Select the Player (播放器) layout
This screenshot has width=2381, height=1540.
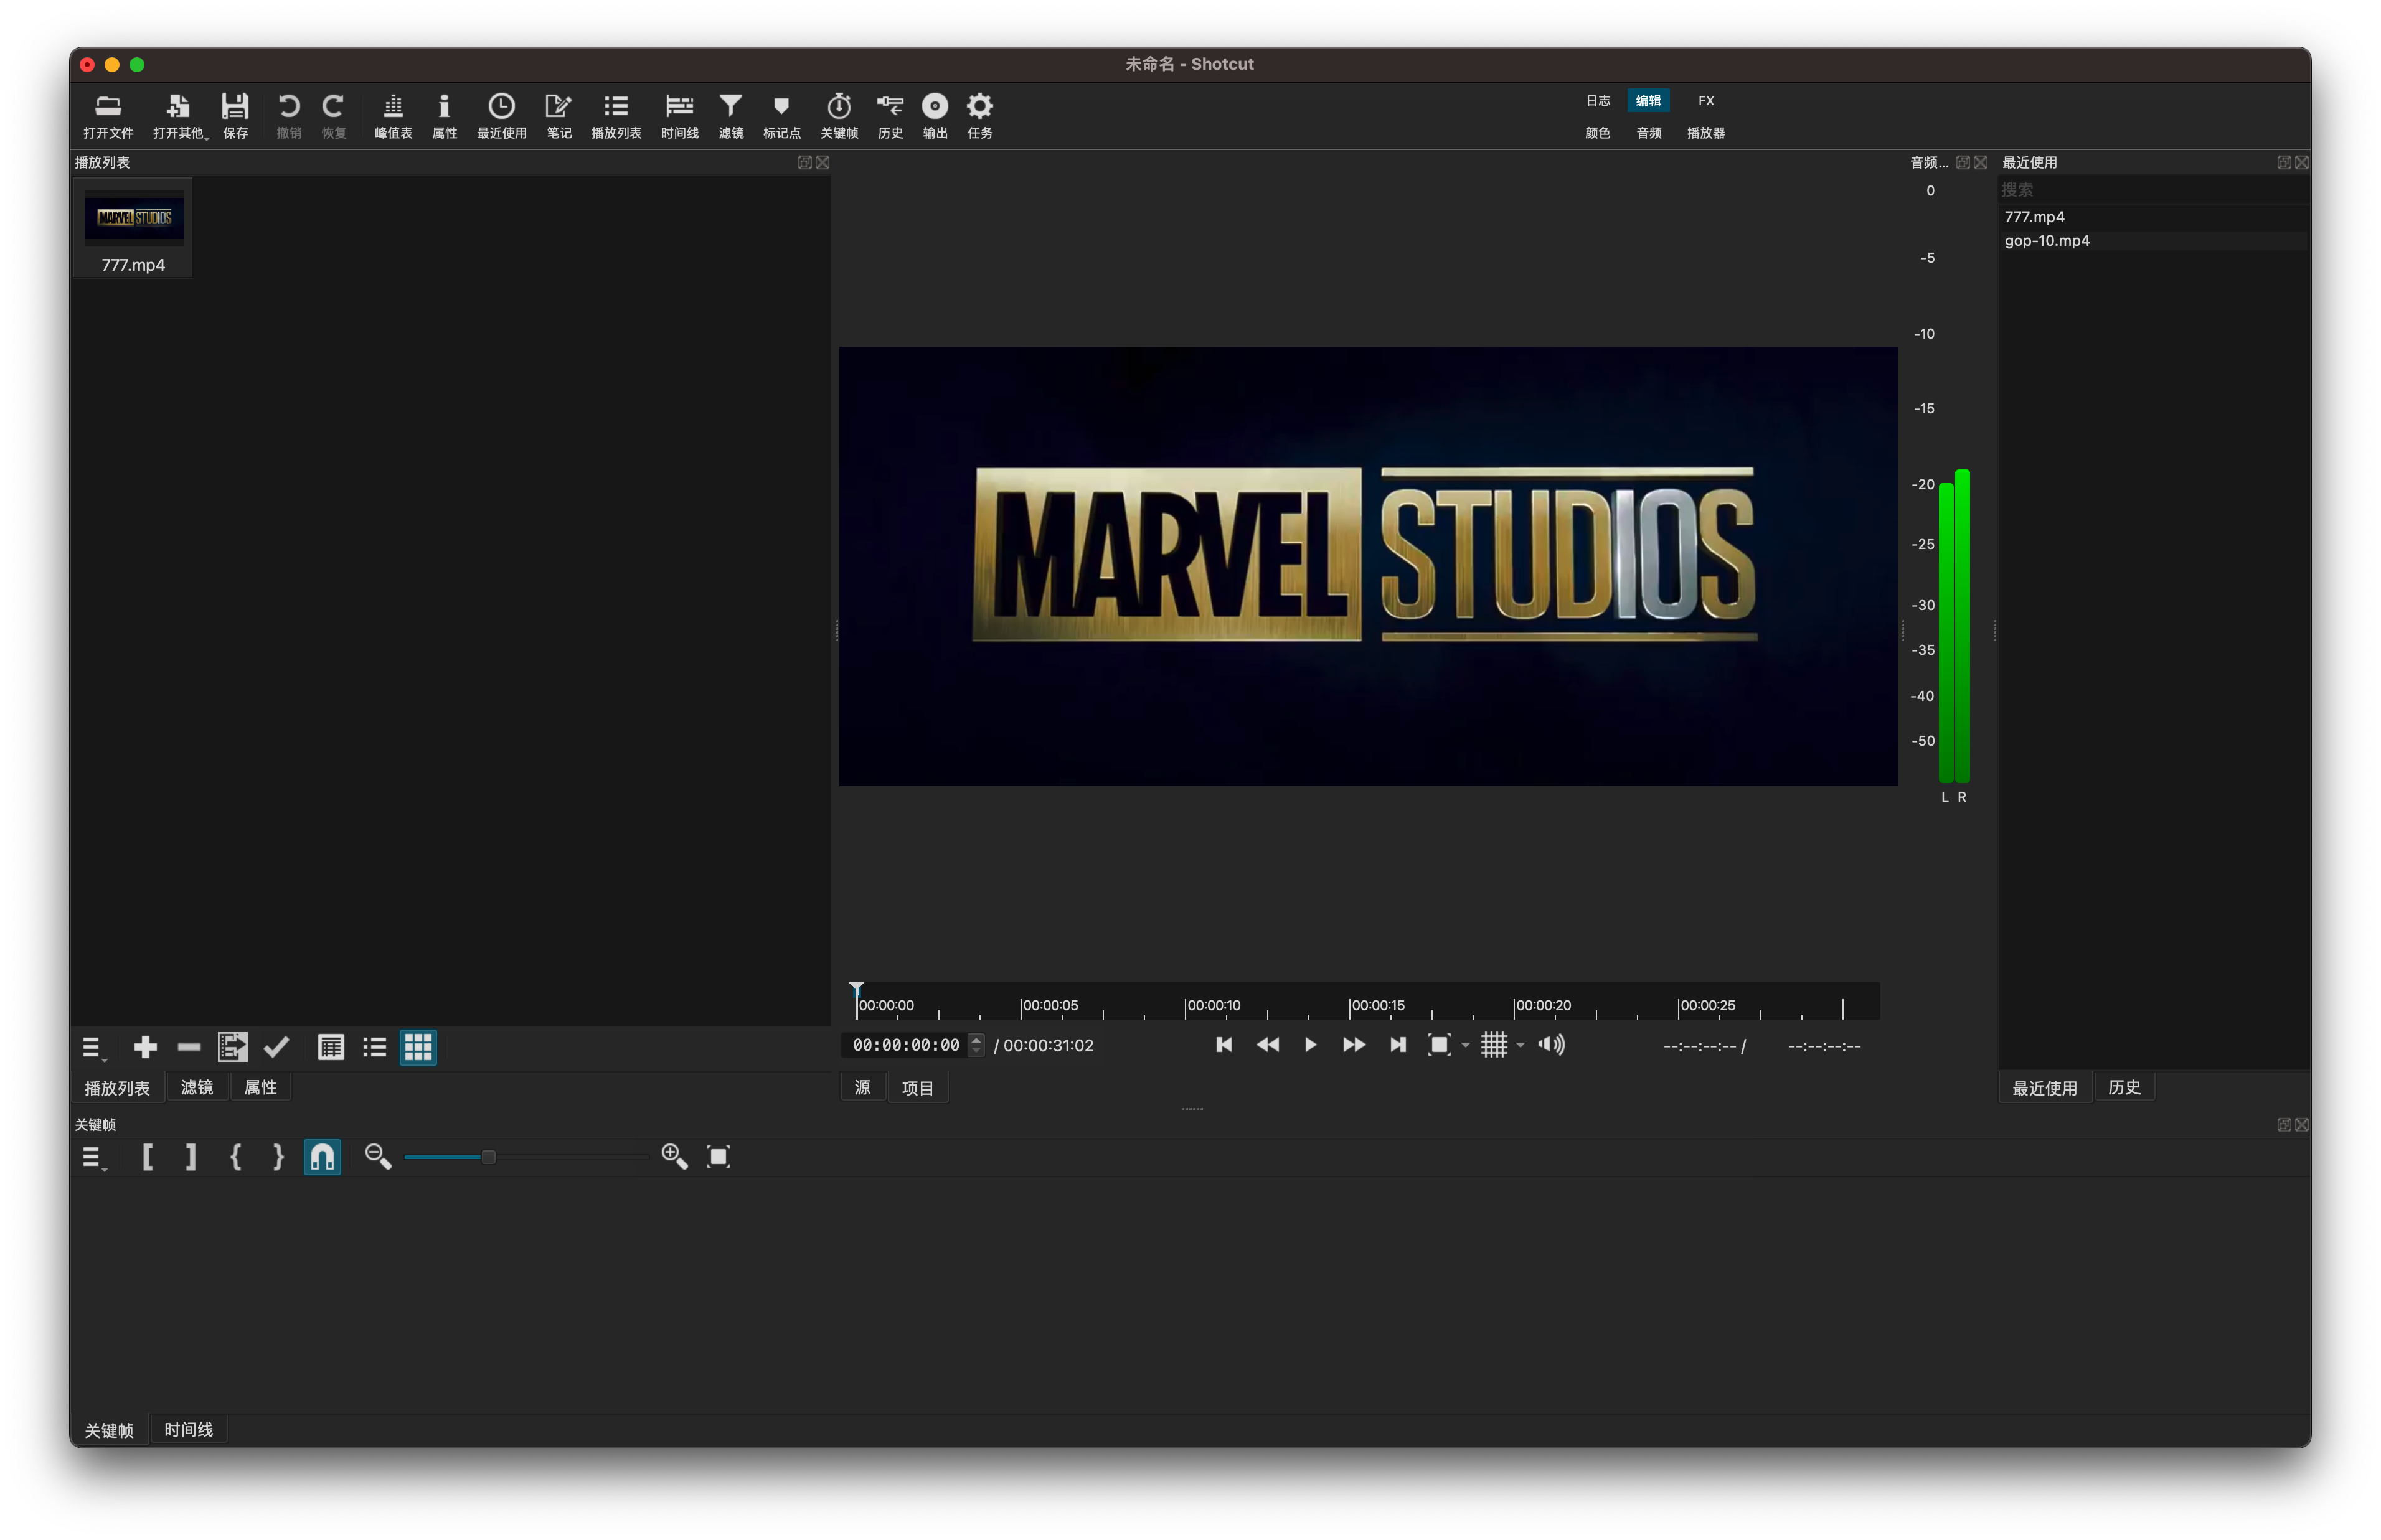[1706, 133]
